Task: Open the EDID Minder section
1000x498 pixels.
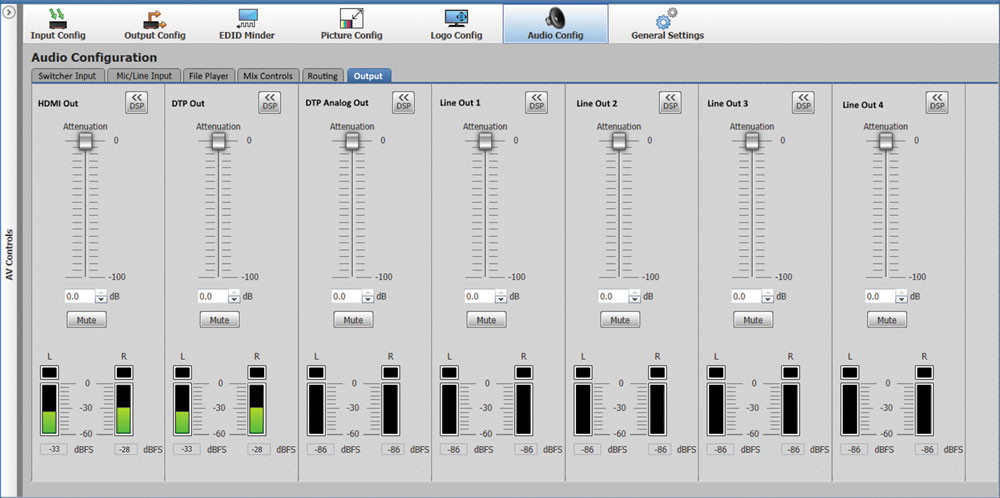Action: pyautogui.click(x=246, y=23)
